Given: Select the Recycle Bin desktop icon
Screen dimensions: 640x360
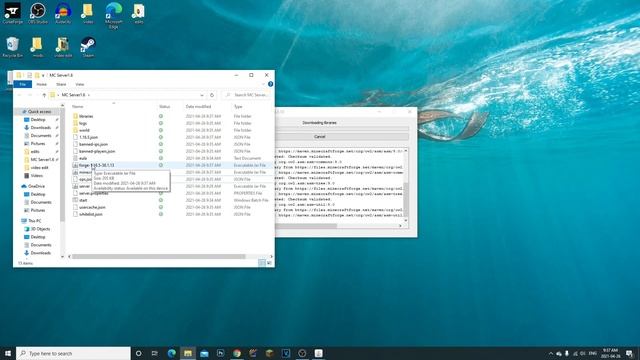Looking at the screenshot, I should click(13, 47).
